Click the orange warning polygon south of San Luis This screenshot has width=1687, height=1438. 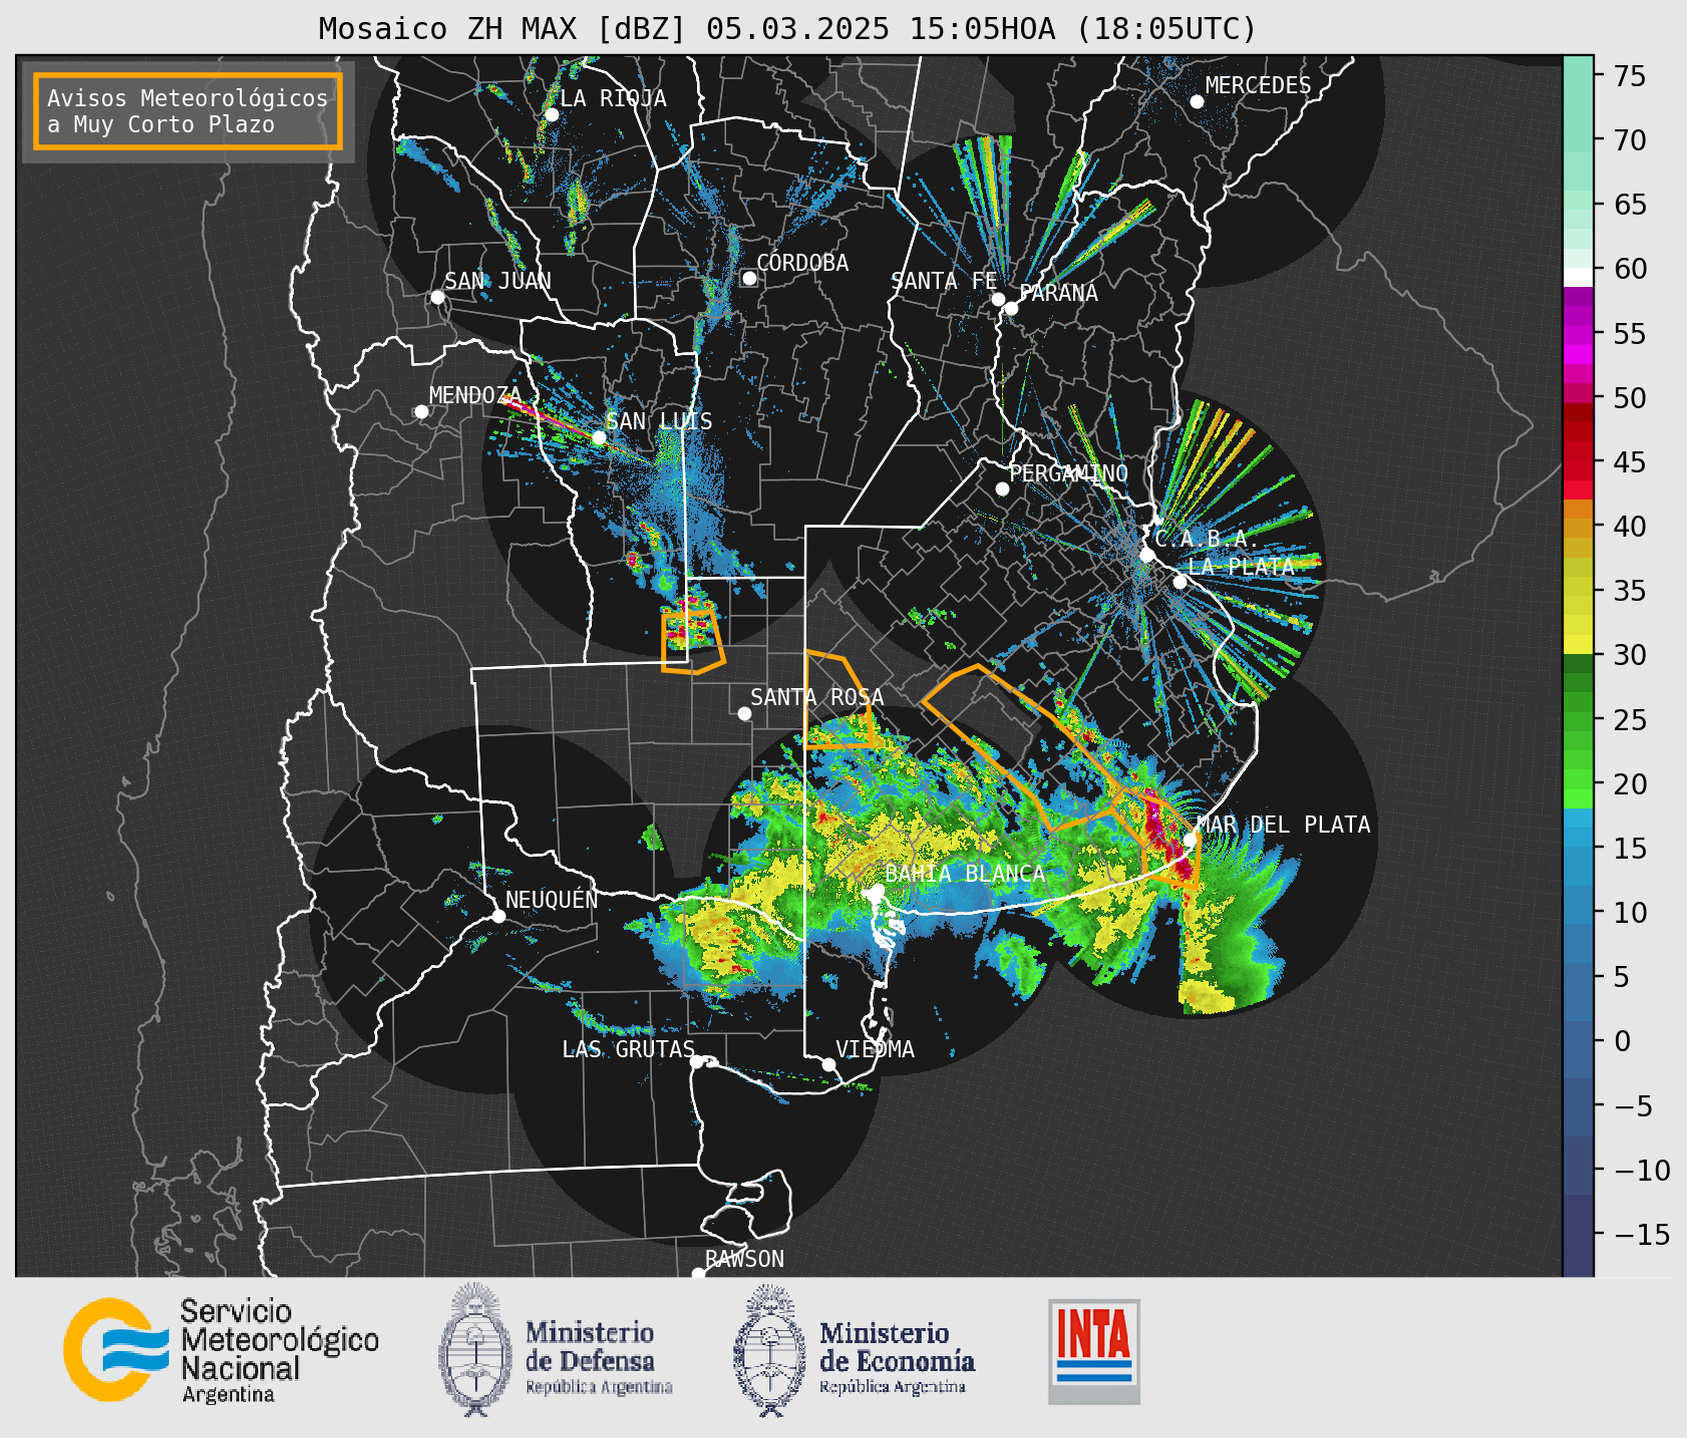point(692,640)
